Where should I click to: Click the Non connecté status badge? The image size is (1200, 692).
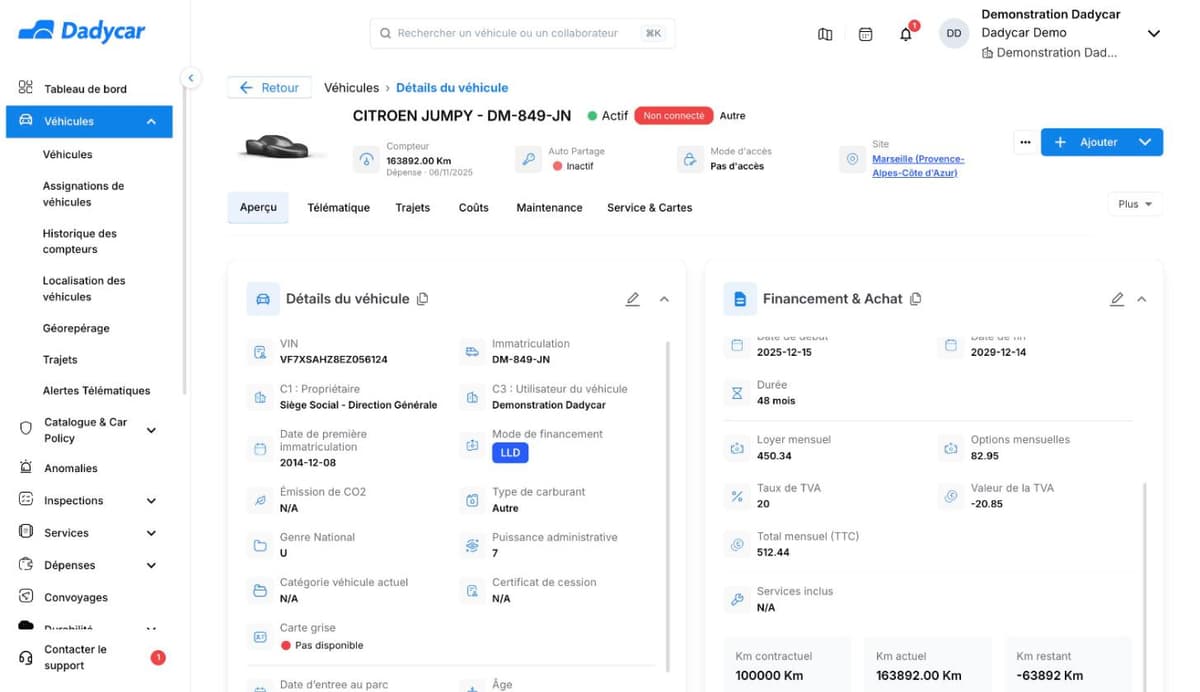click(x=674, y=116)
